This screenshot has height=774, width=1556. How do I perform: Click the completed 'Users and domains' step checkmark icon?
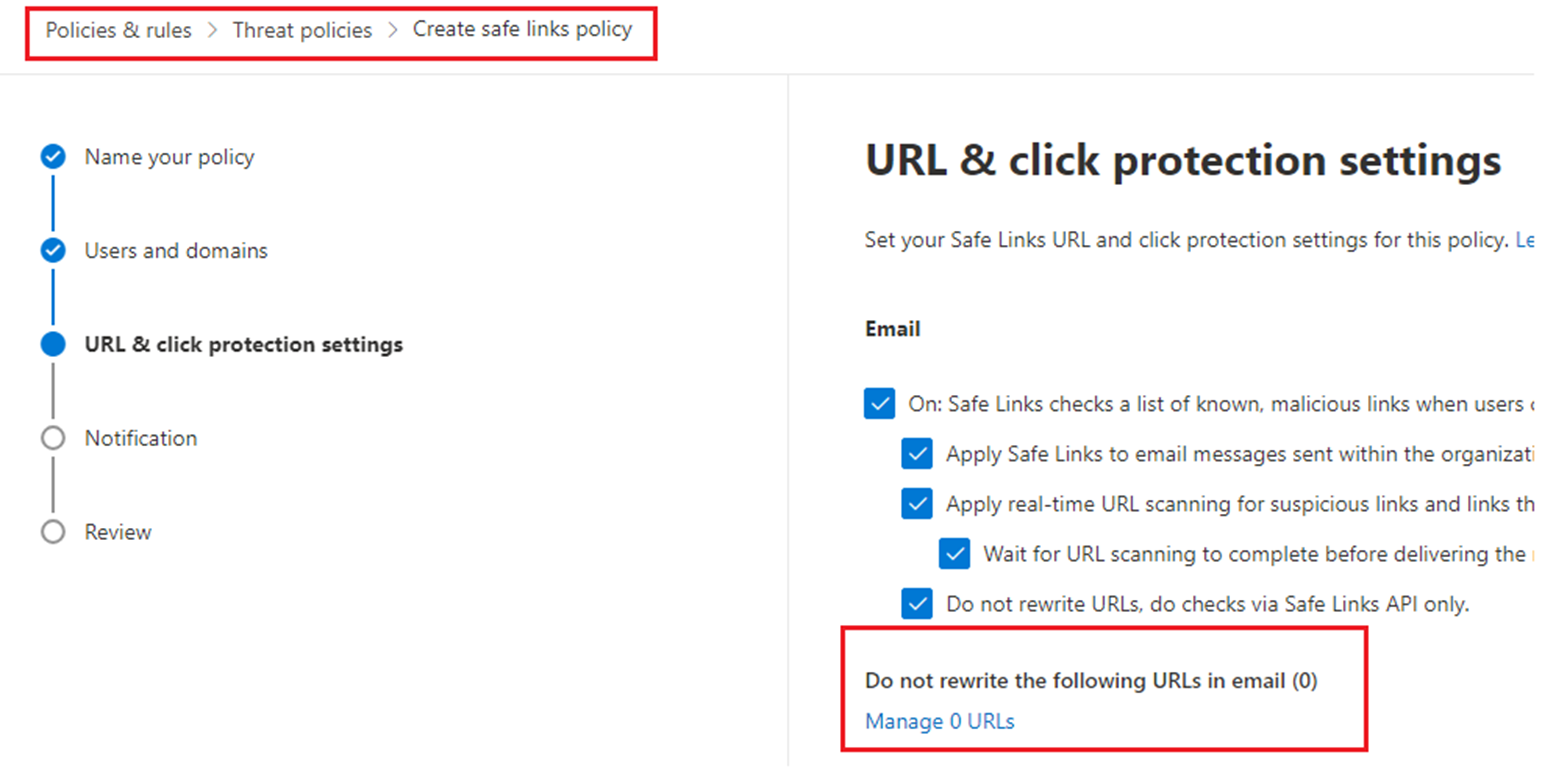[x=53, y=251]
